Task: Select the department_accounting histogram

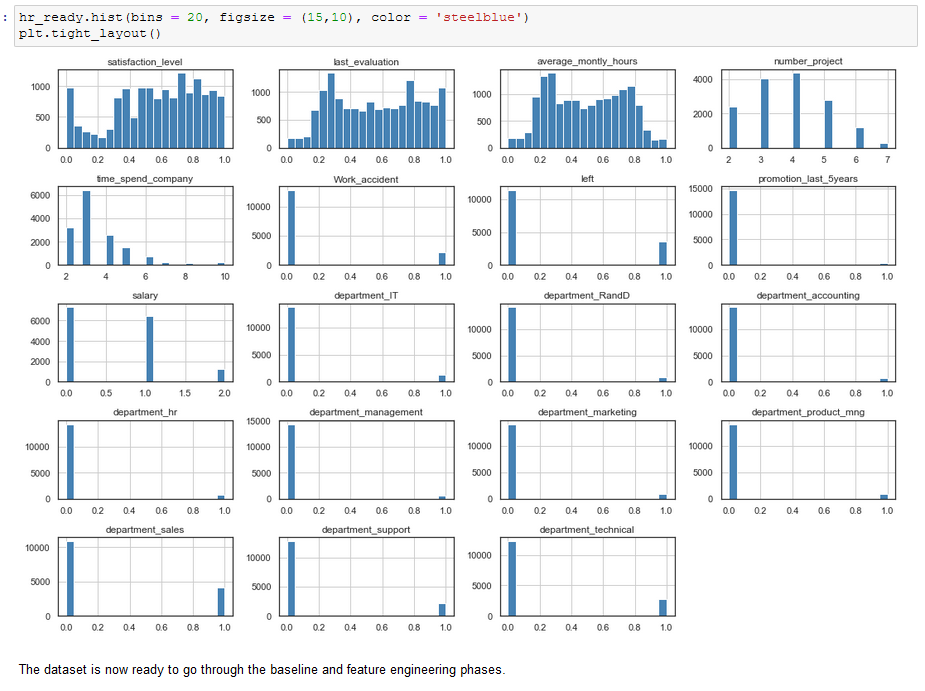Action: 808,343
